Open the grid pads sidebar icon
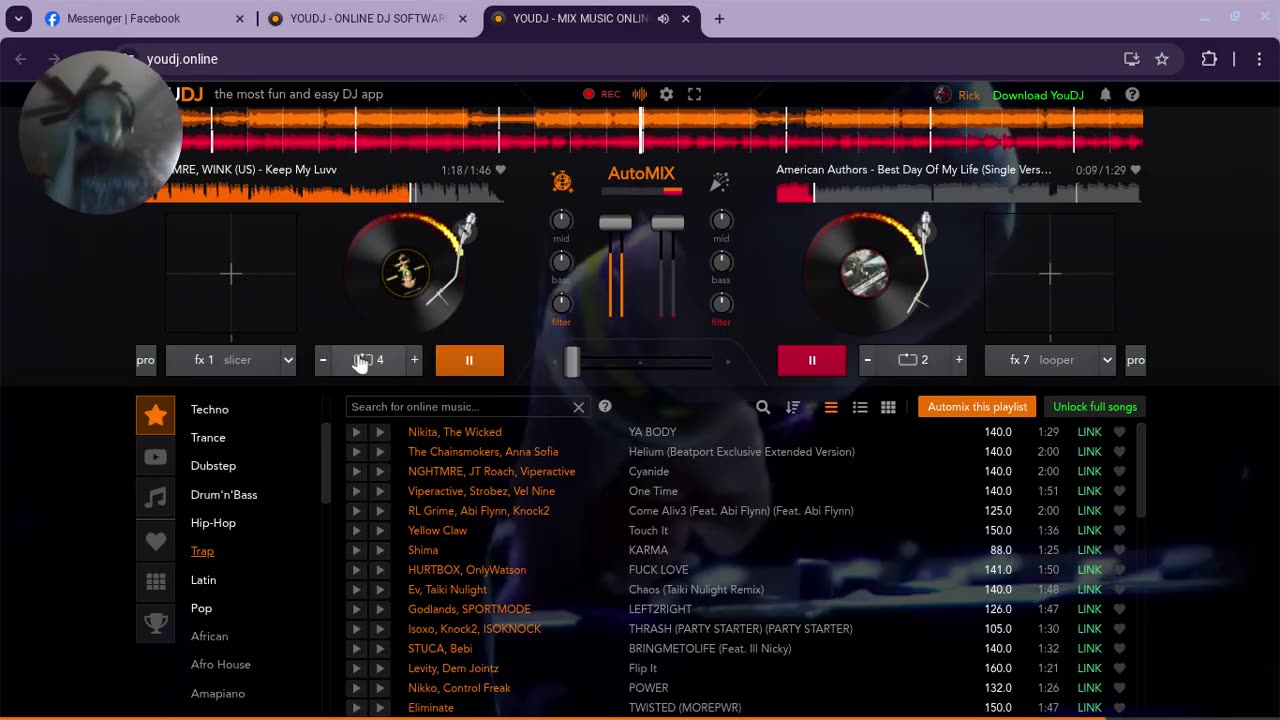This screenshot has height=720, width=1280. point(155,582)
